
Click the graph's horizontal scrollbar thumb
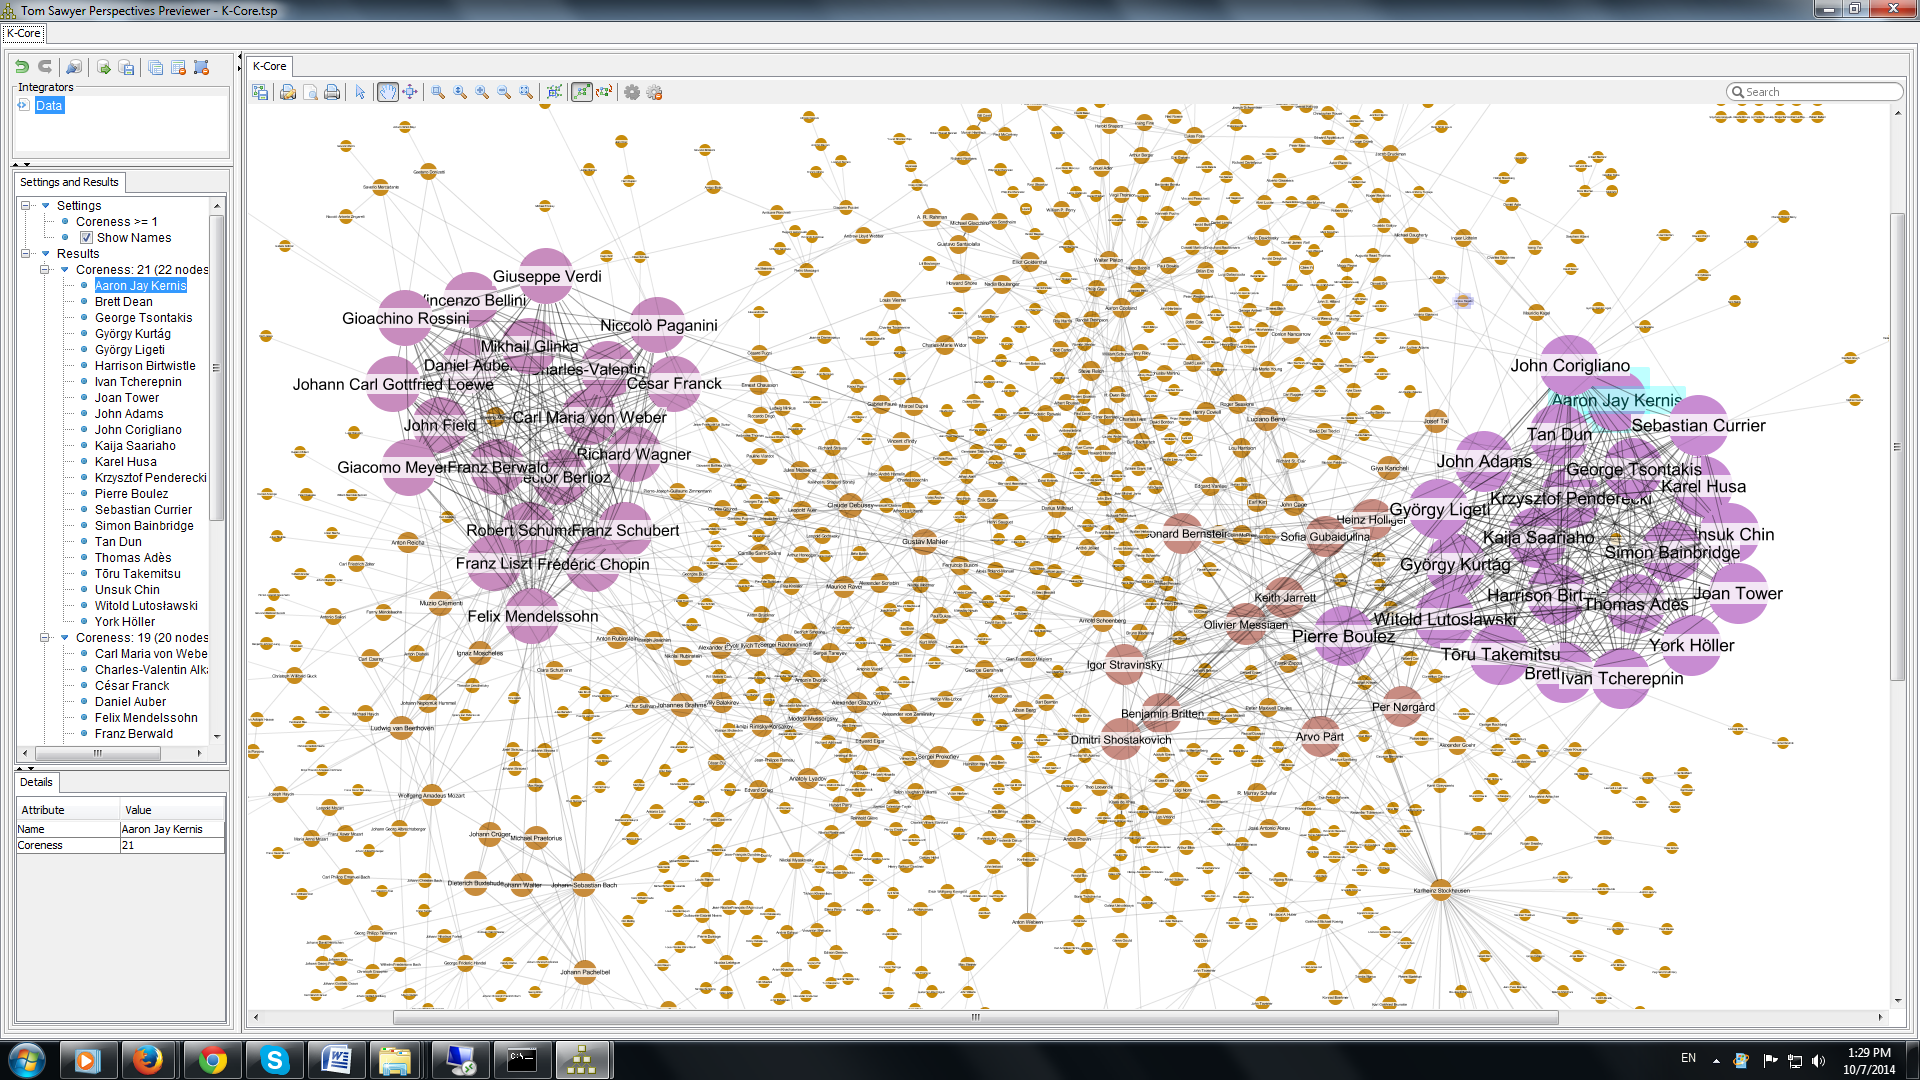[975, 1017]
